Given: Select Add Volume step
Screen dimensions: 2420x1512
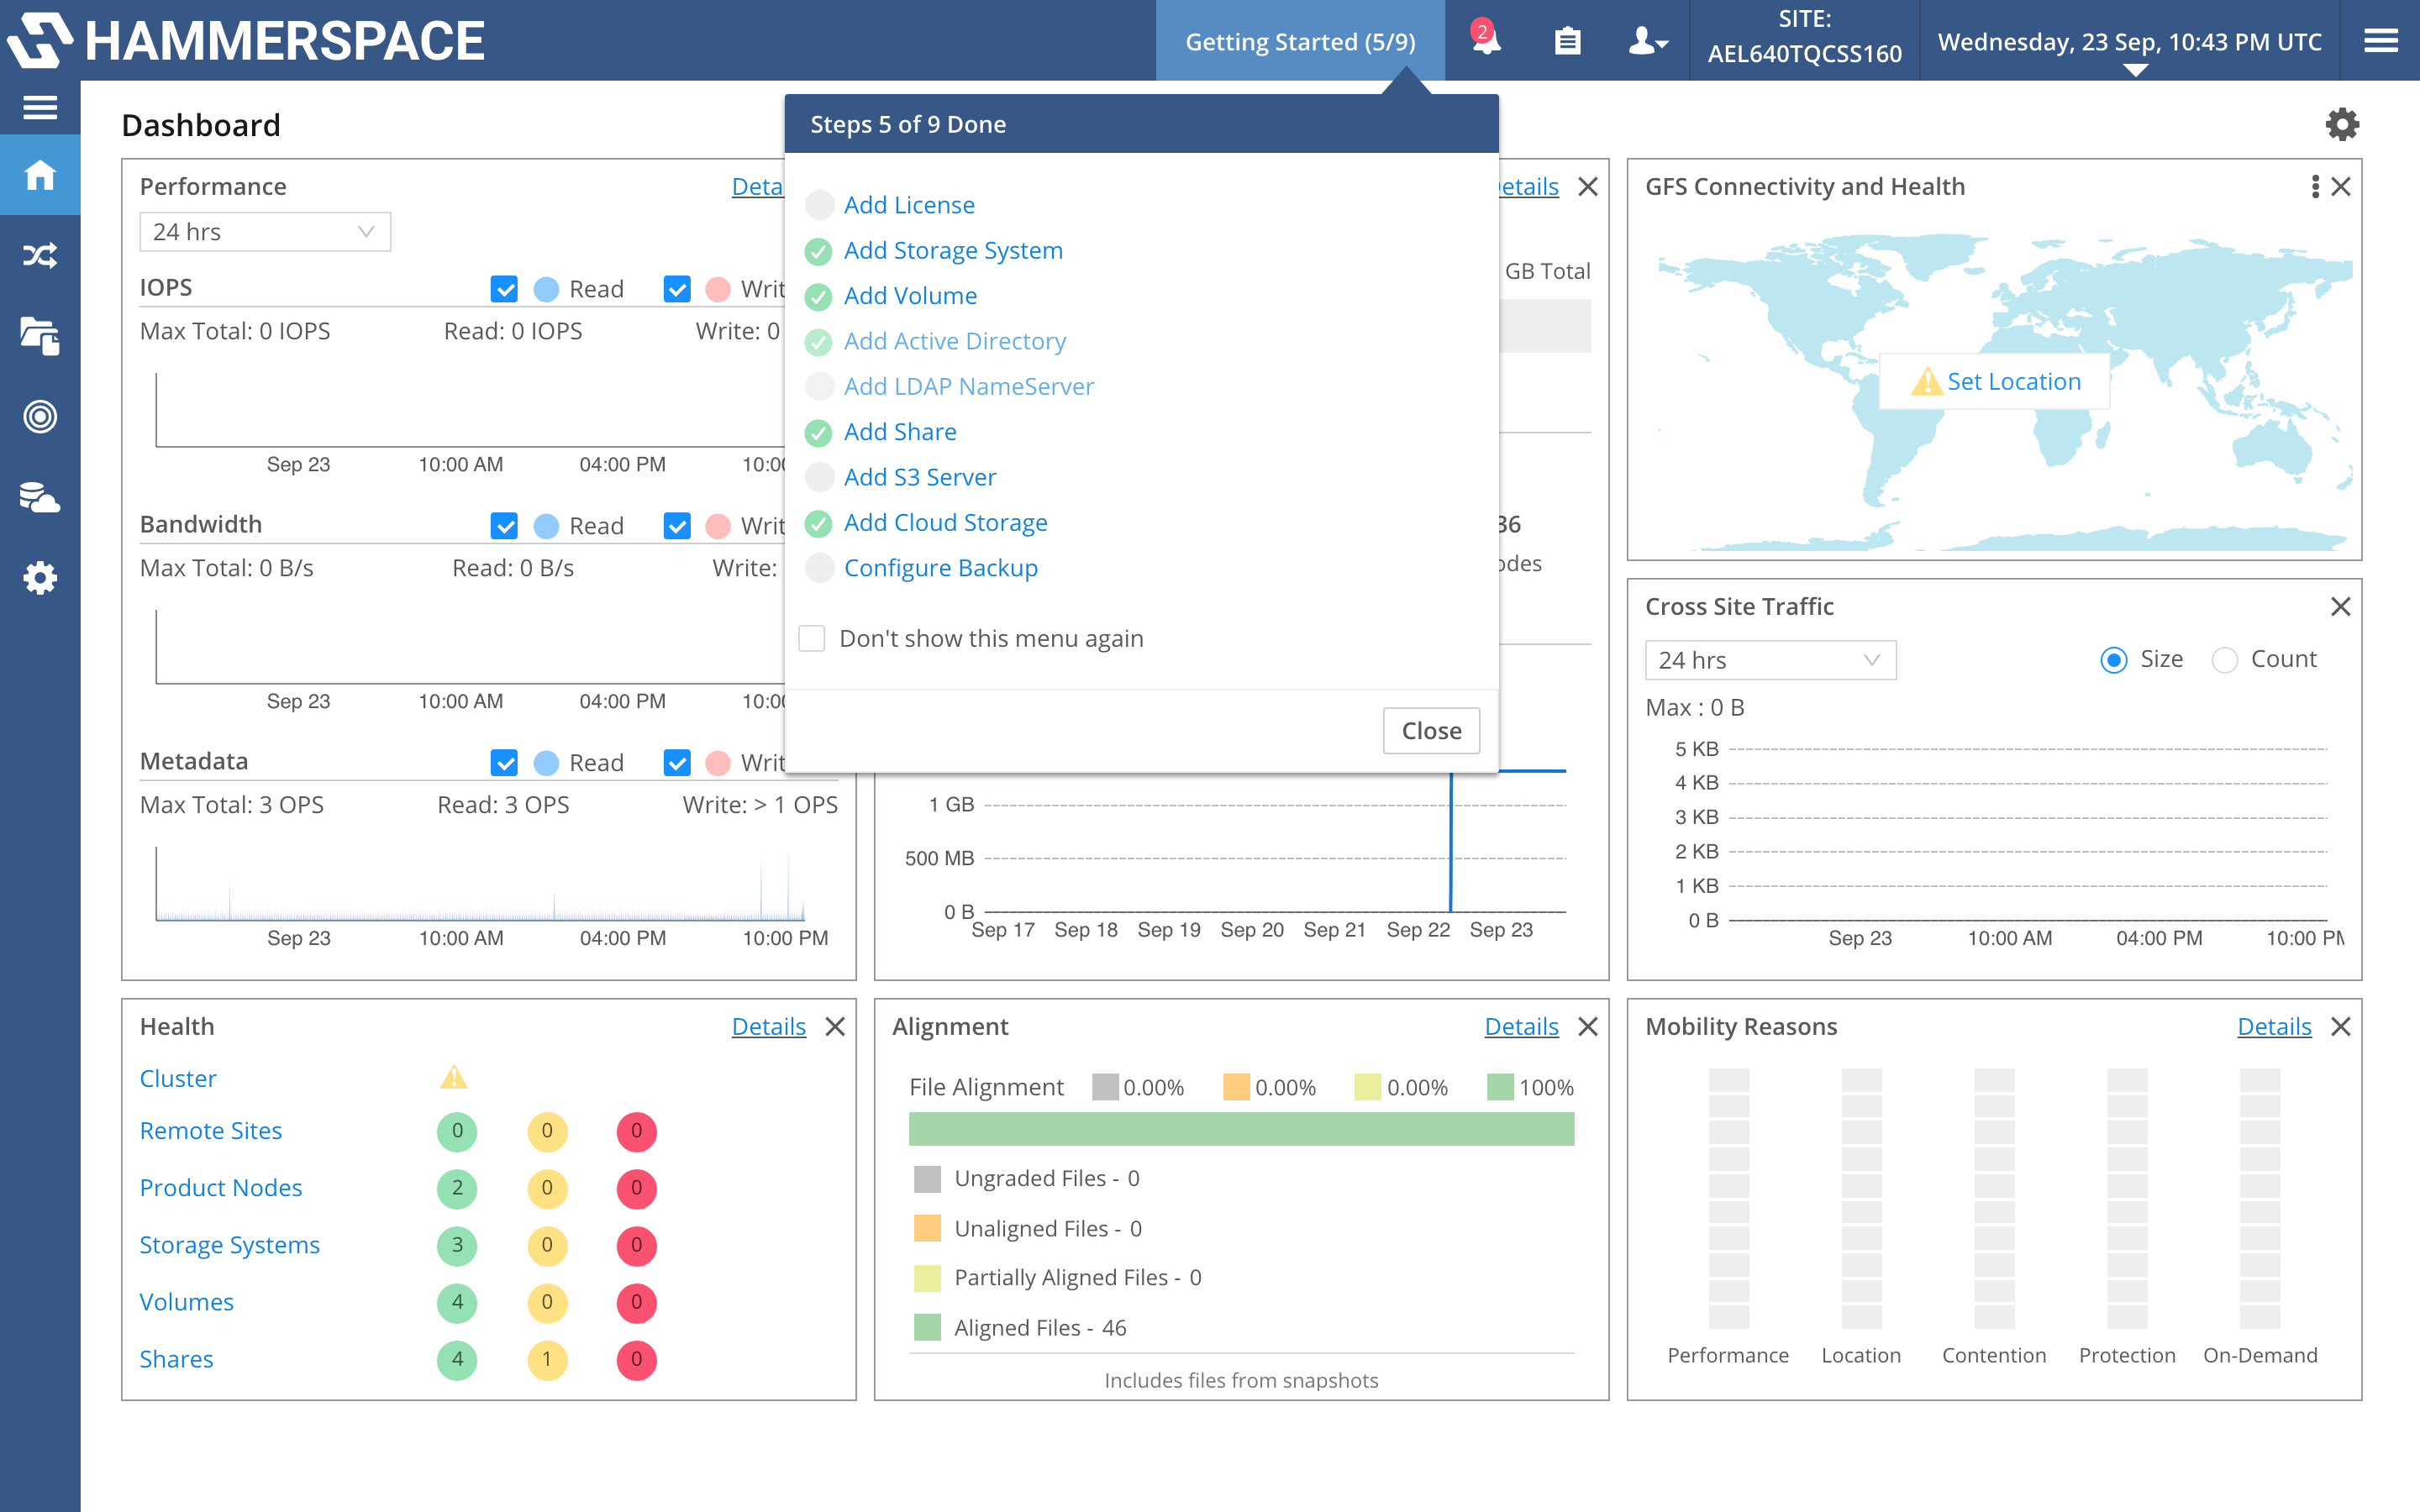Looking at the screenshot, I should pyautogui.click(x=910, y=296).
